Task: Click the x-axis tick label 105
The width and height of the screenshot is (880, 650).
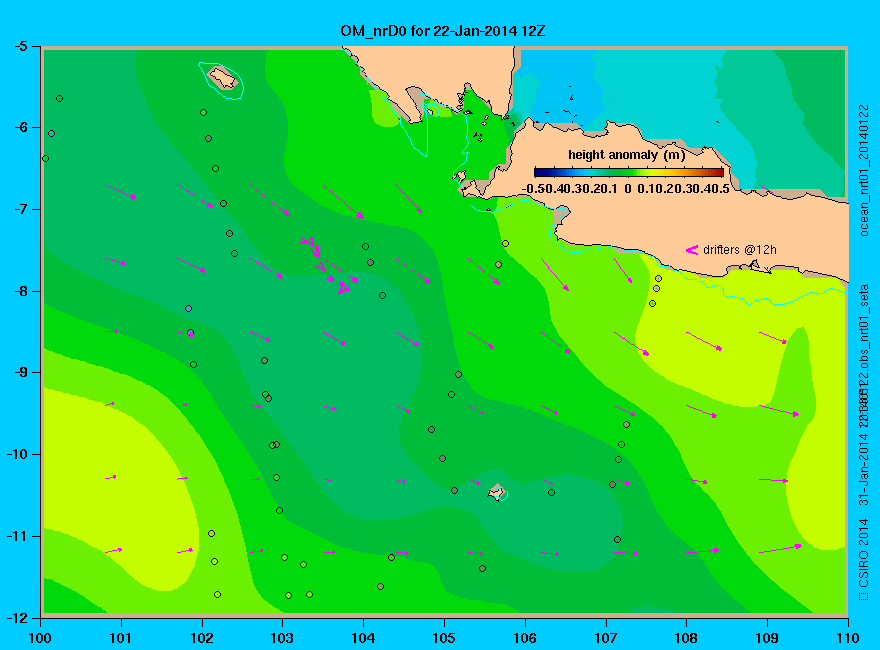Action: pyautogui.click(x=444, y=638)
